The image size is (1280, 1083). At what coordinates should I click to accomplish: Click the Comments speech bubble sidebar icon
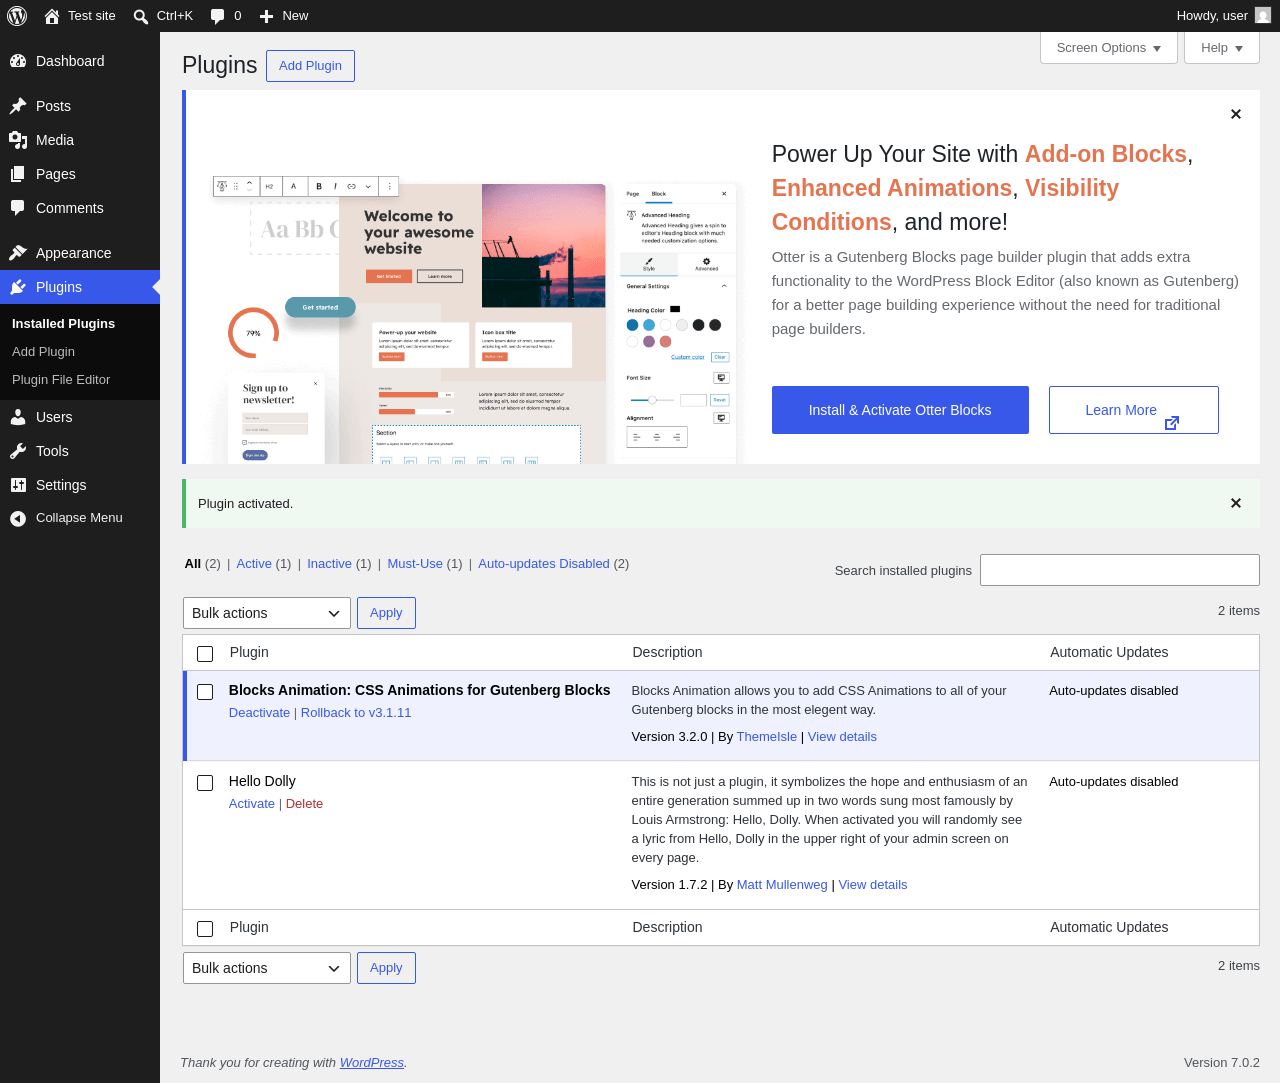(x=18, y=208)
